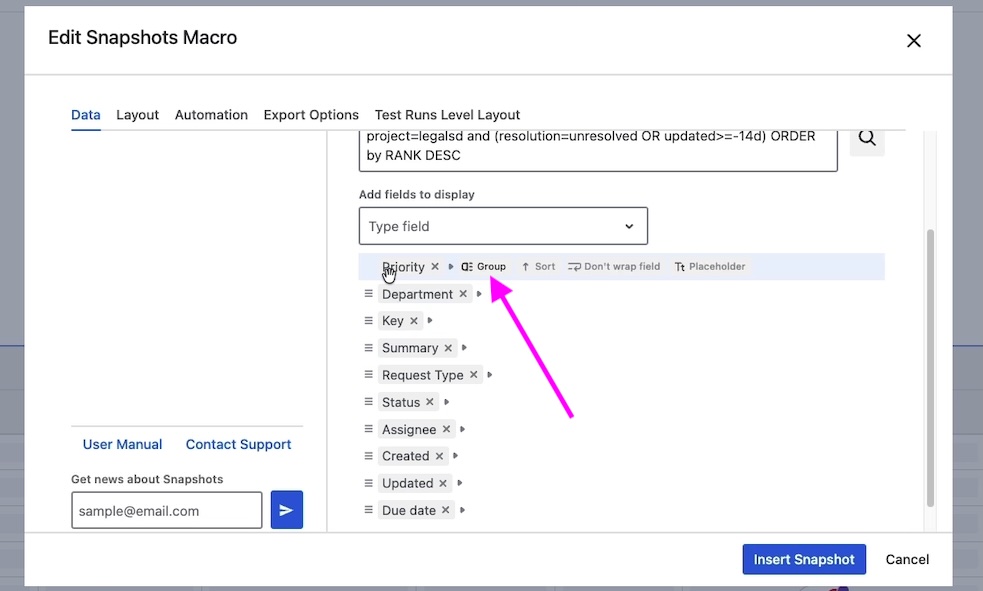Remove the Key field

[414, 321]
